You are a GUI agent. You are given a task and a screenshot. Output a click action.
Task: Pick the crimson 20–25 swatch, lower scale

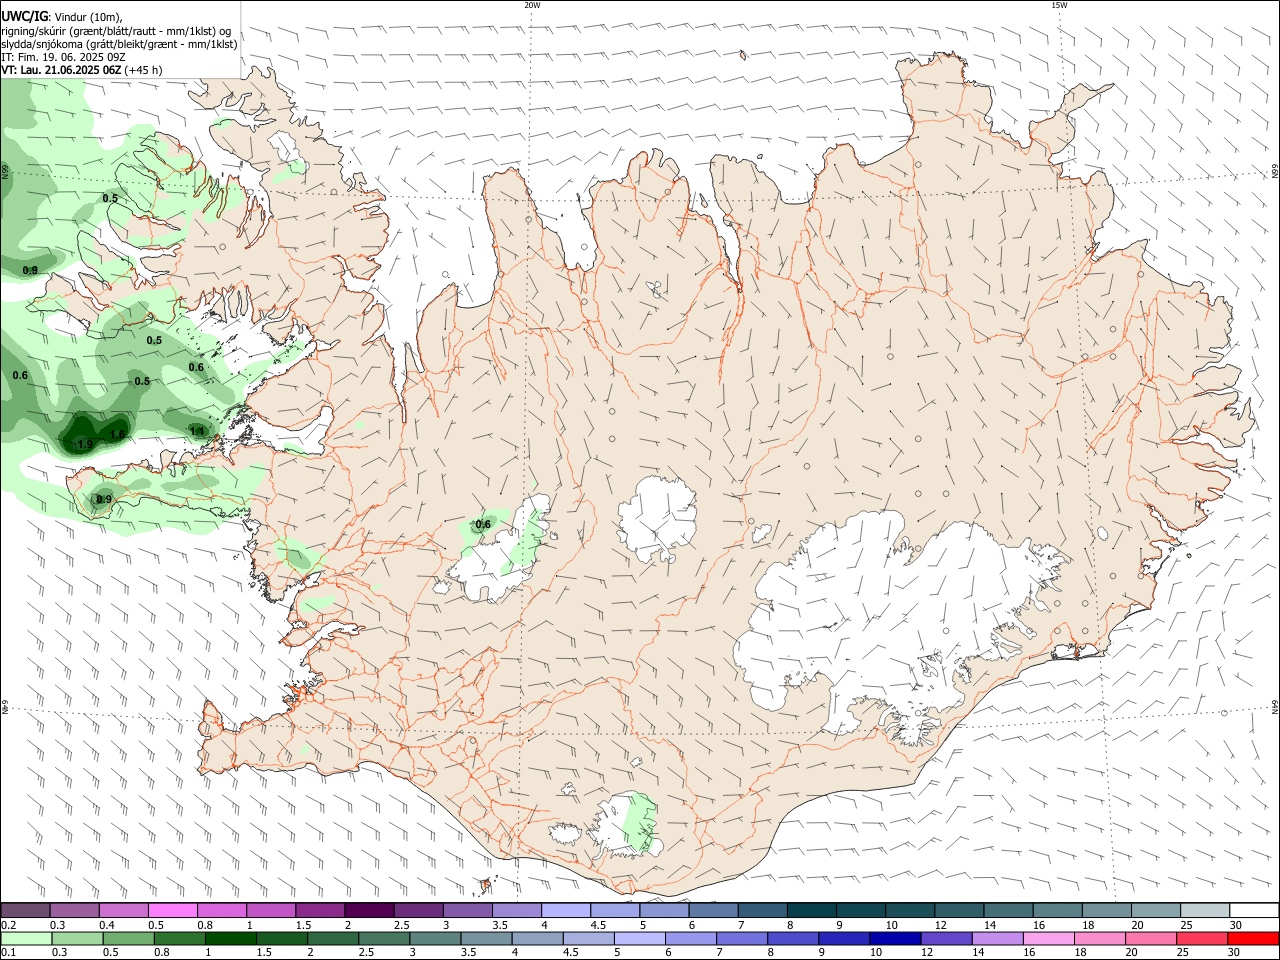click(1201, 938)
